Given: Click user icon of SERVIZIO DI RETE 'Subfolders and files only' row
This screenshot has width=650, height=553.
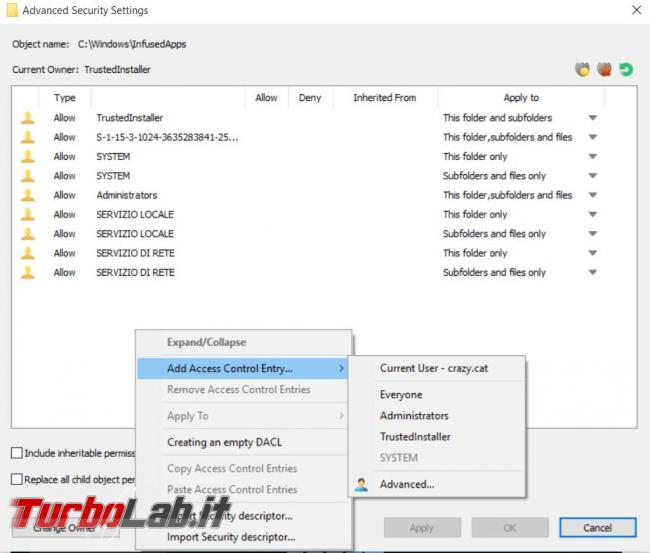Looking at the screenshot, I should point(28,273).
